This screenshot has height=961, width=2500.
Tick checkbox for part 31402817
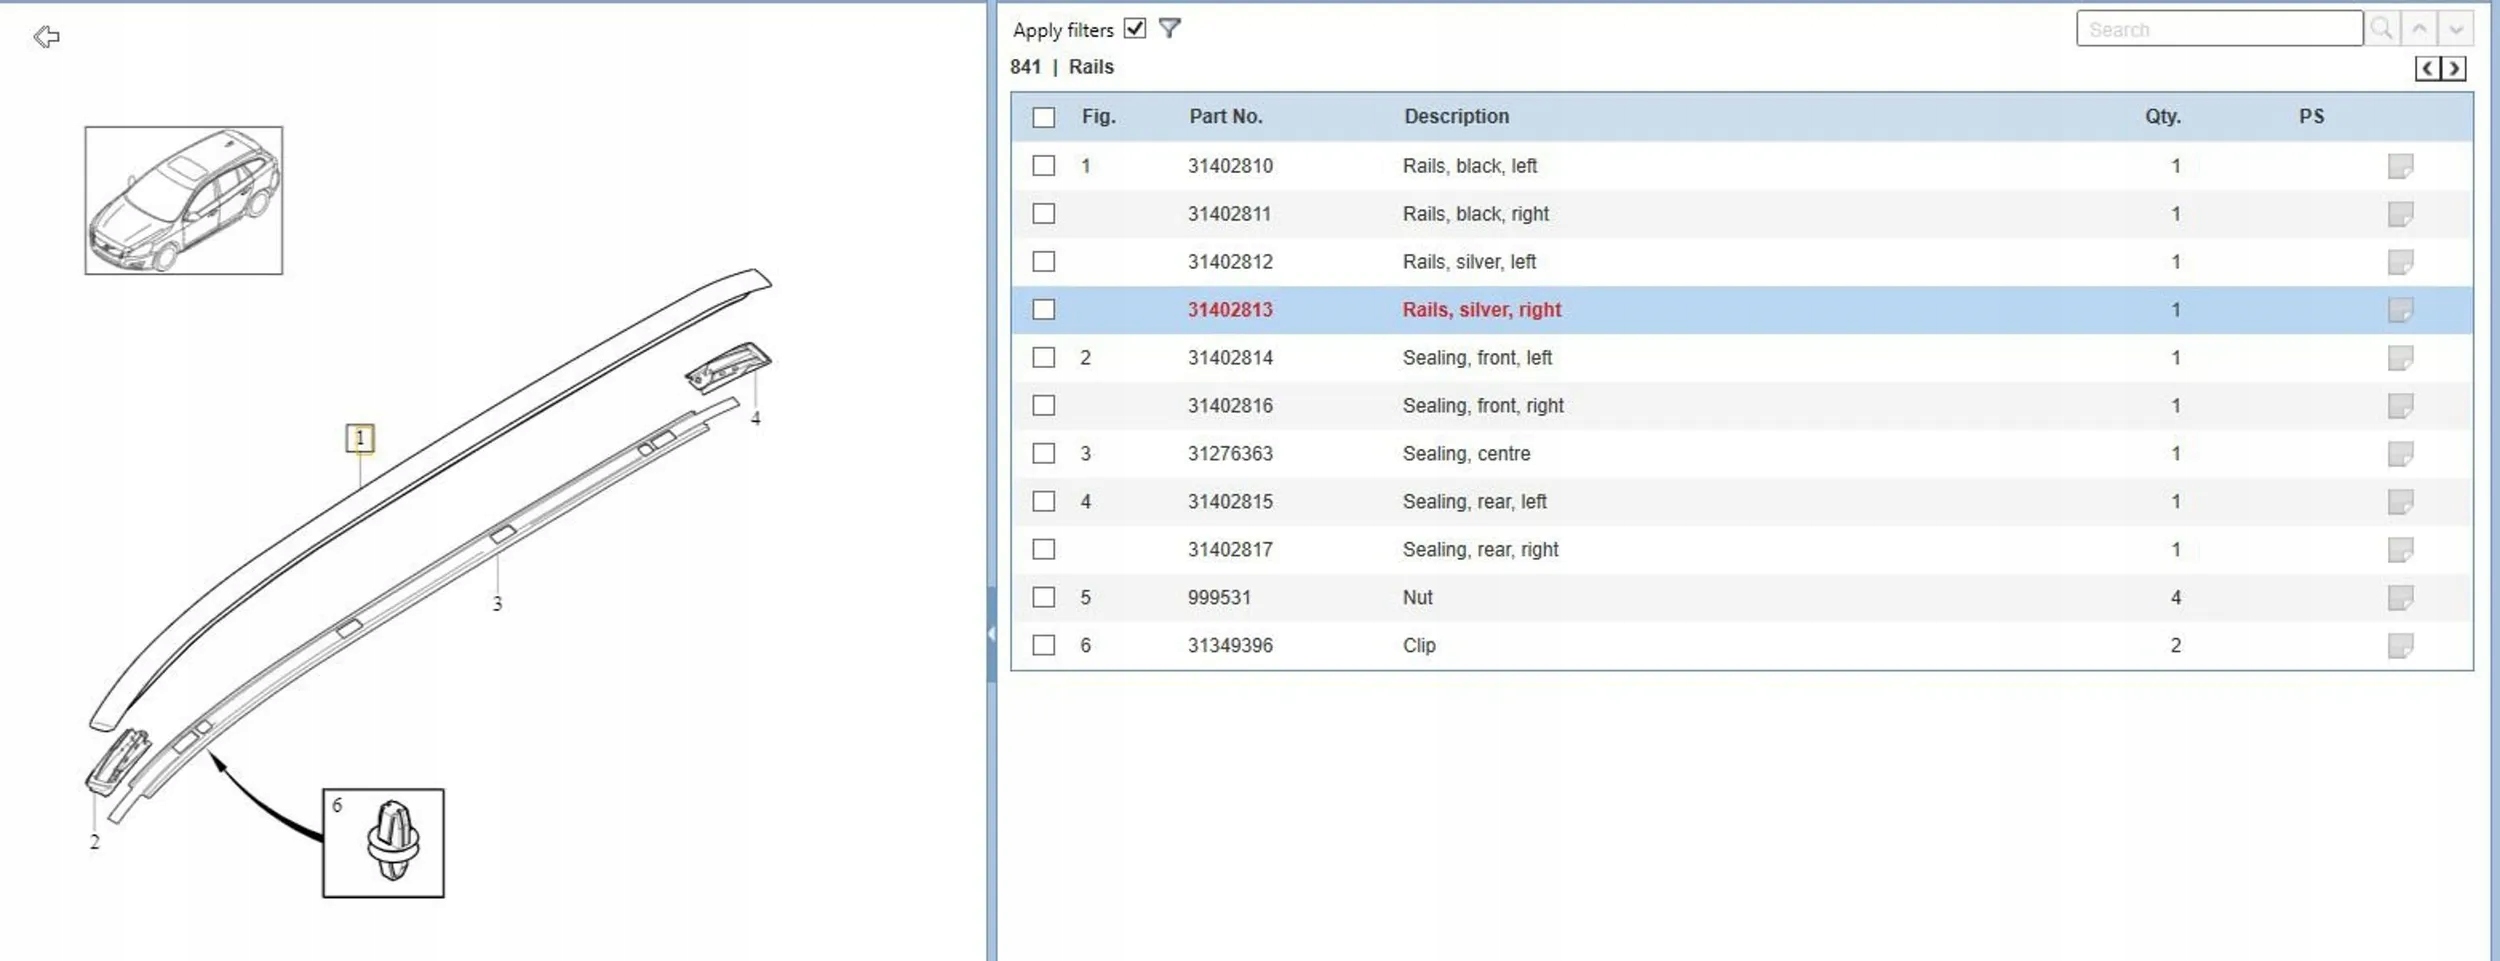pyautogui.click(x=1043, y=549)
